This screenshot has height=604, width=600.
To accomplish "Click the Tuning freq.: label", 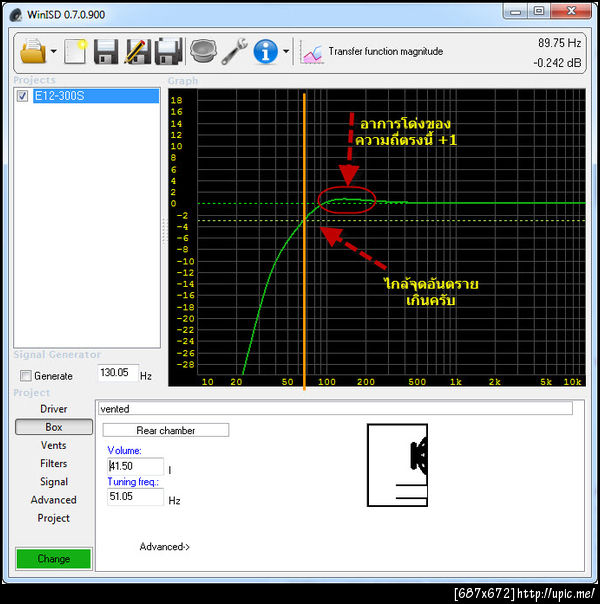I will pos(133,482).
